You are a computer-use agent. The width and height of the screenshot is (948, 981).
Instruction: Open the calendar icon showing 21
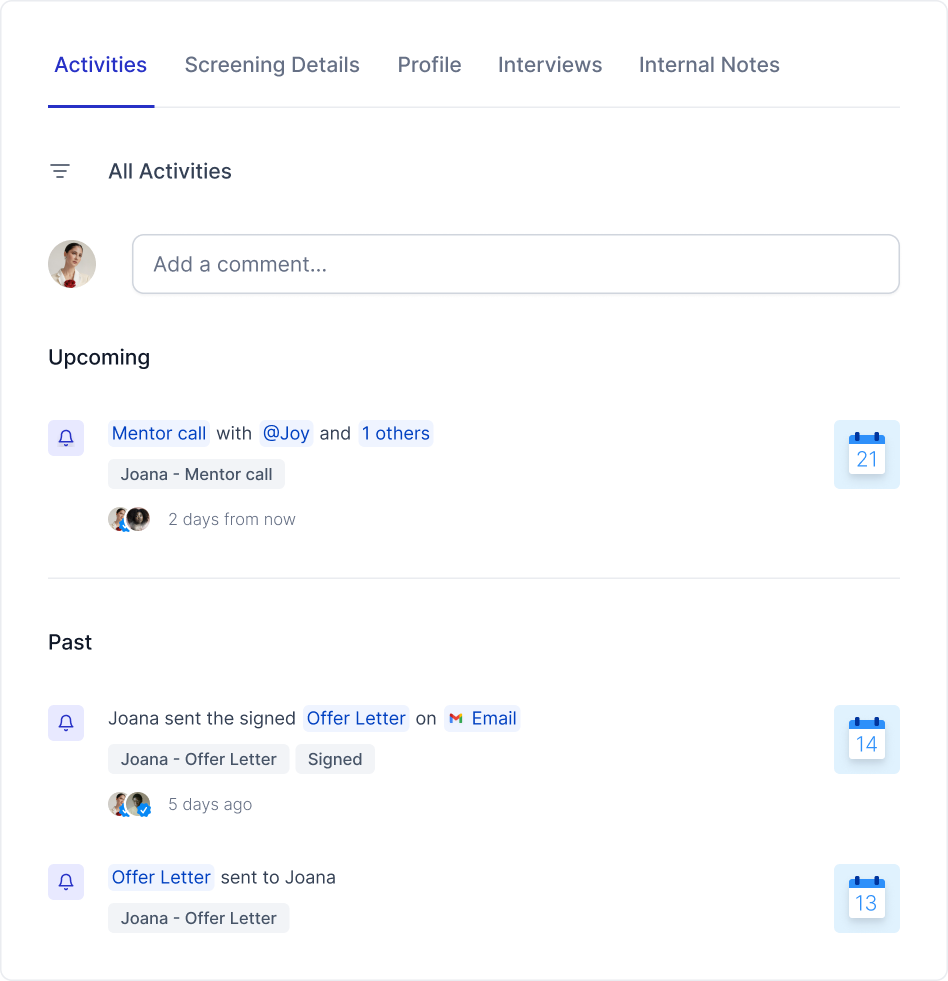click(867, 454)
